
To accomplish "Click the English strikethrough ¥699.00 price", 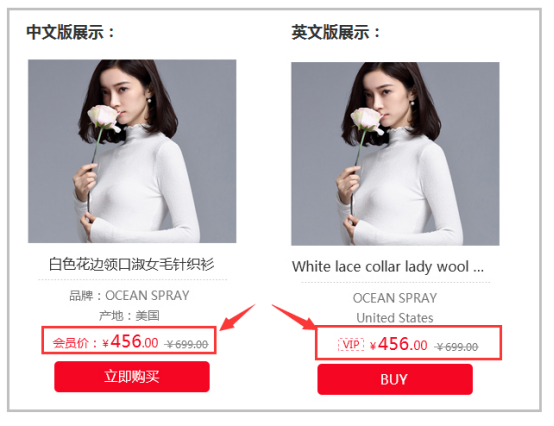I will pos(456,347).
